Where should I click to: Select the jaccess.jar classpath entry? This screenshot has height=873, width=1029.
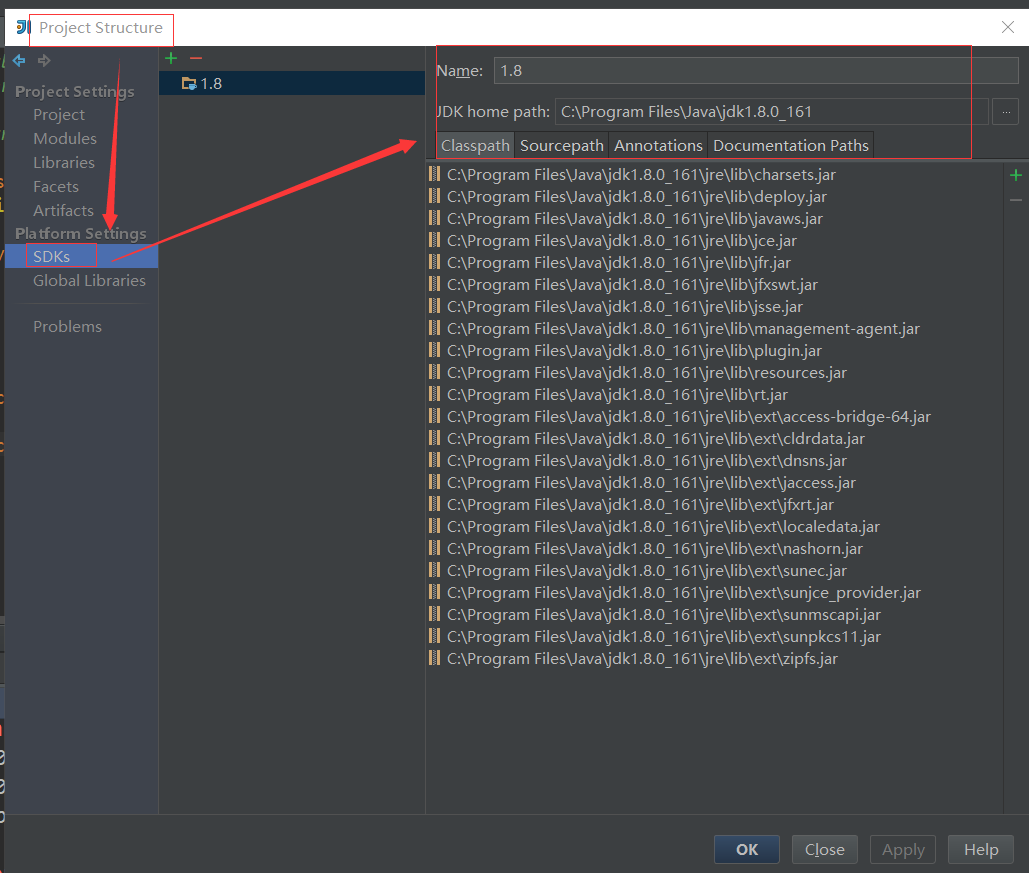(651, 482)
